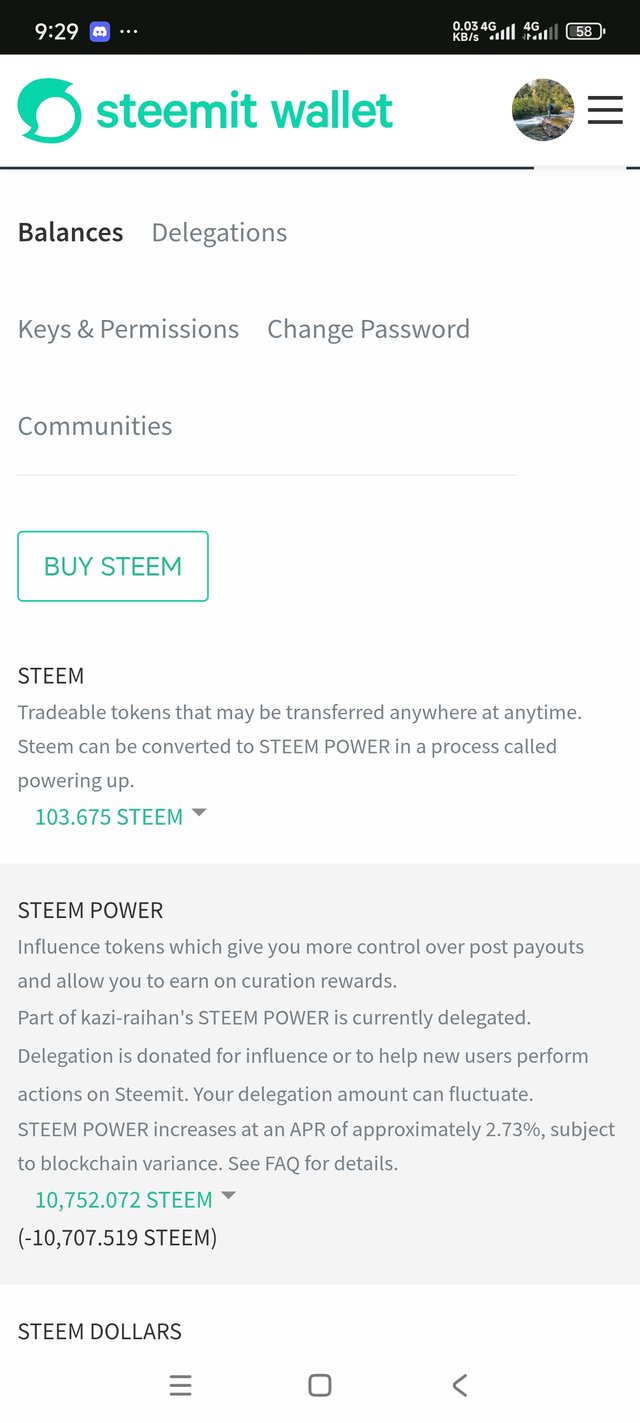Open Keys & Permissions tab
This screenshot has height=1423, width=640.
coord(128,330)
